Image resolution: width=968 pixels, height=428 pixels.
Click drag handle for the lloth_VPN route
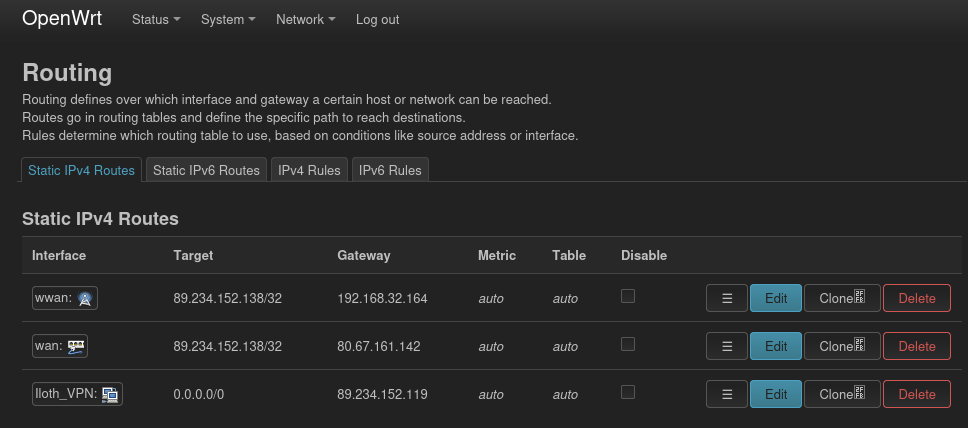727,394
